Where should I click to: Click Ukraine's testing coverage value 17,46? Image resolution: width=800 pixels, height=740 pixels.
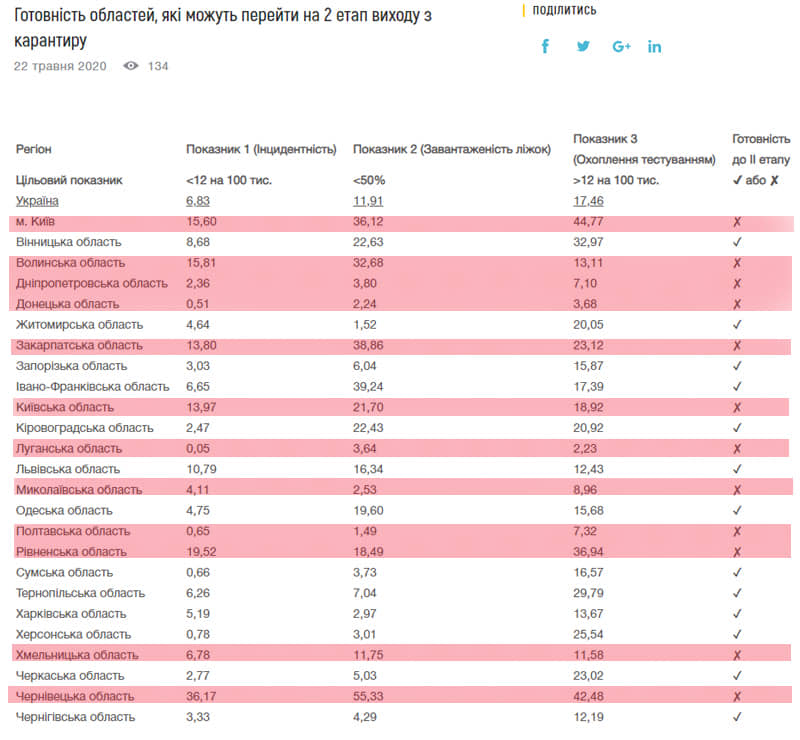[x=588, y=201]
